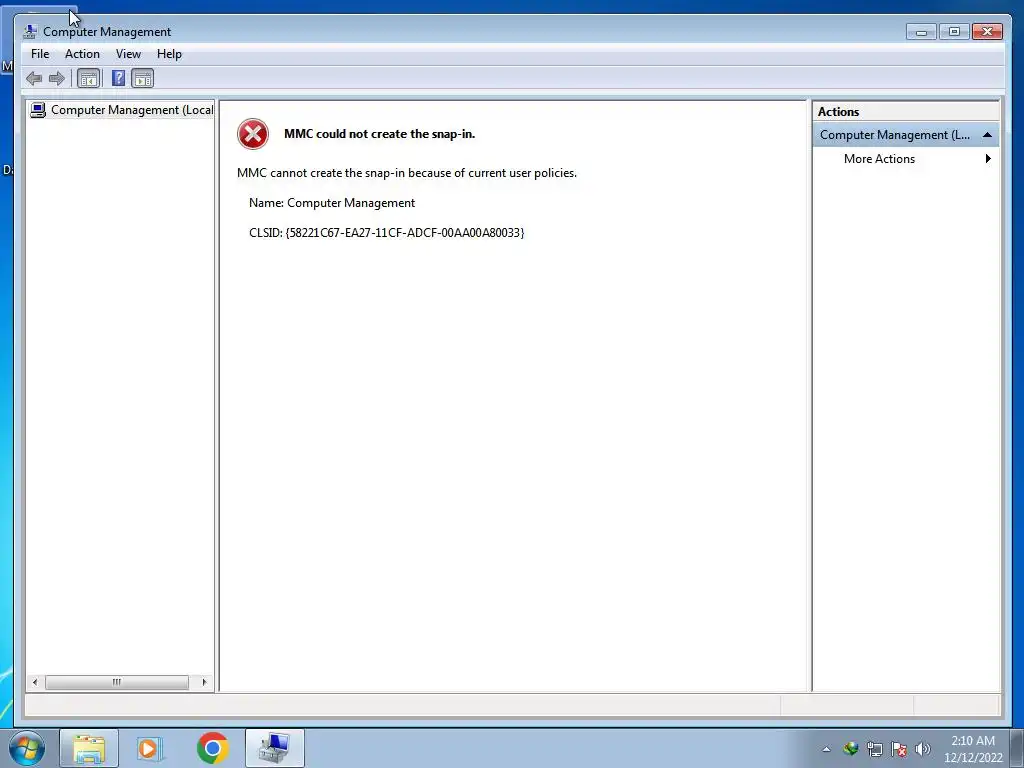Click the Back arrow toolbar button

(34, 79)
